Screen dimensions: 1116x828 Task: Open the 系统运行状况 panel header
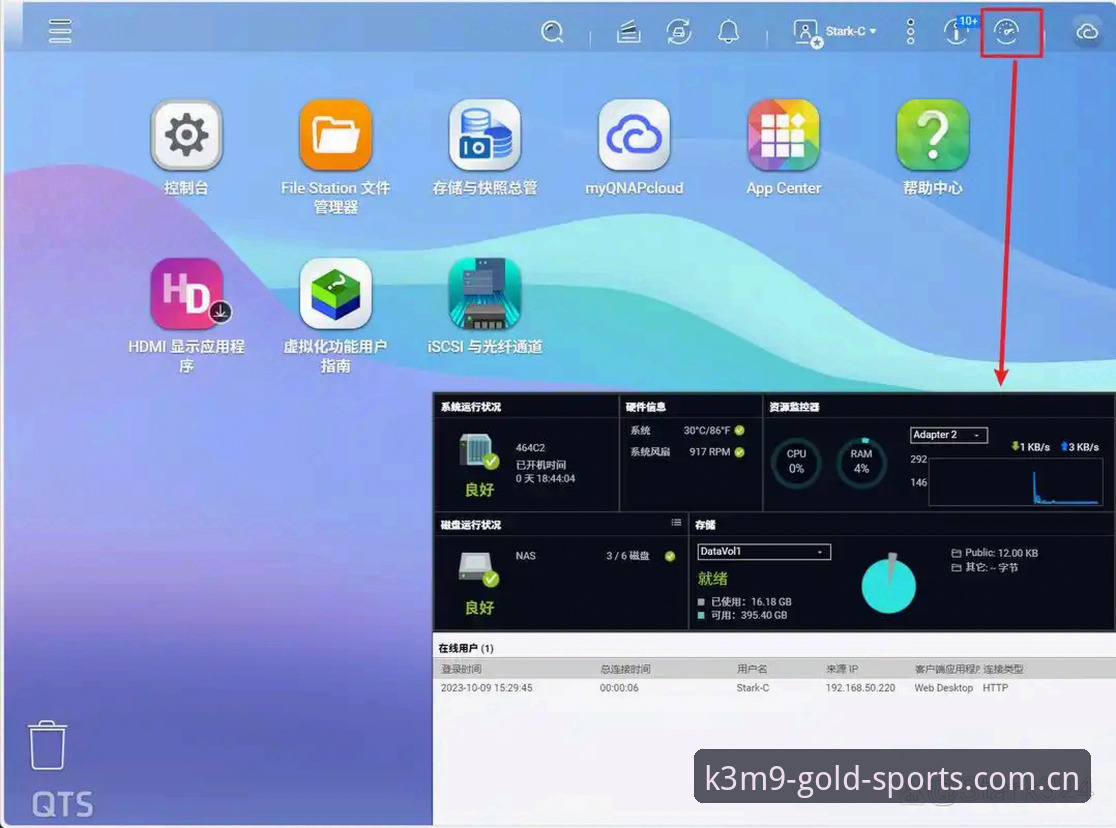click(471, 407)
